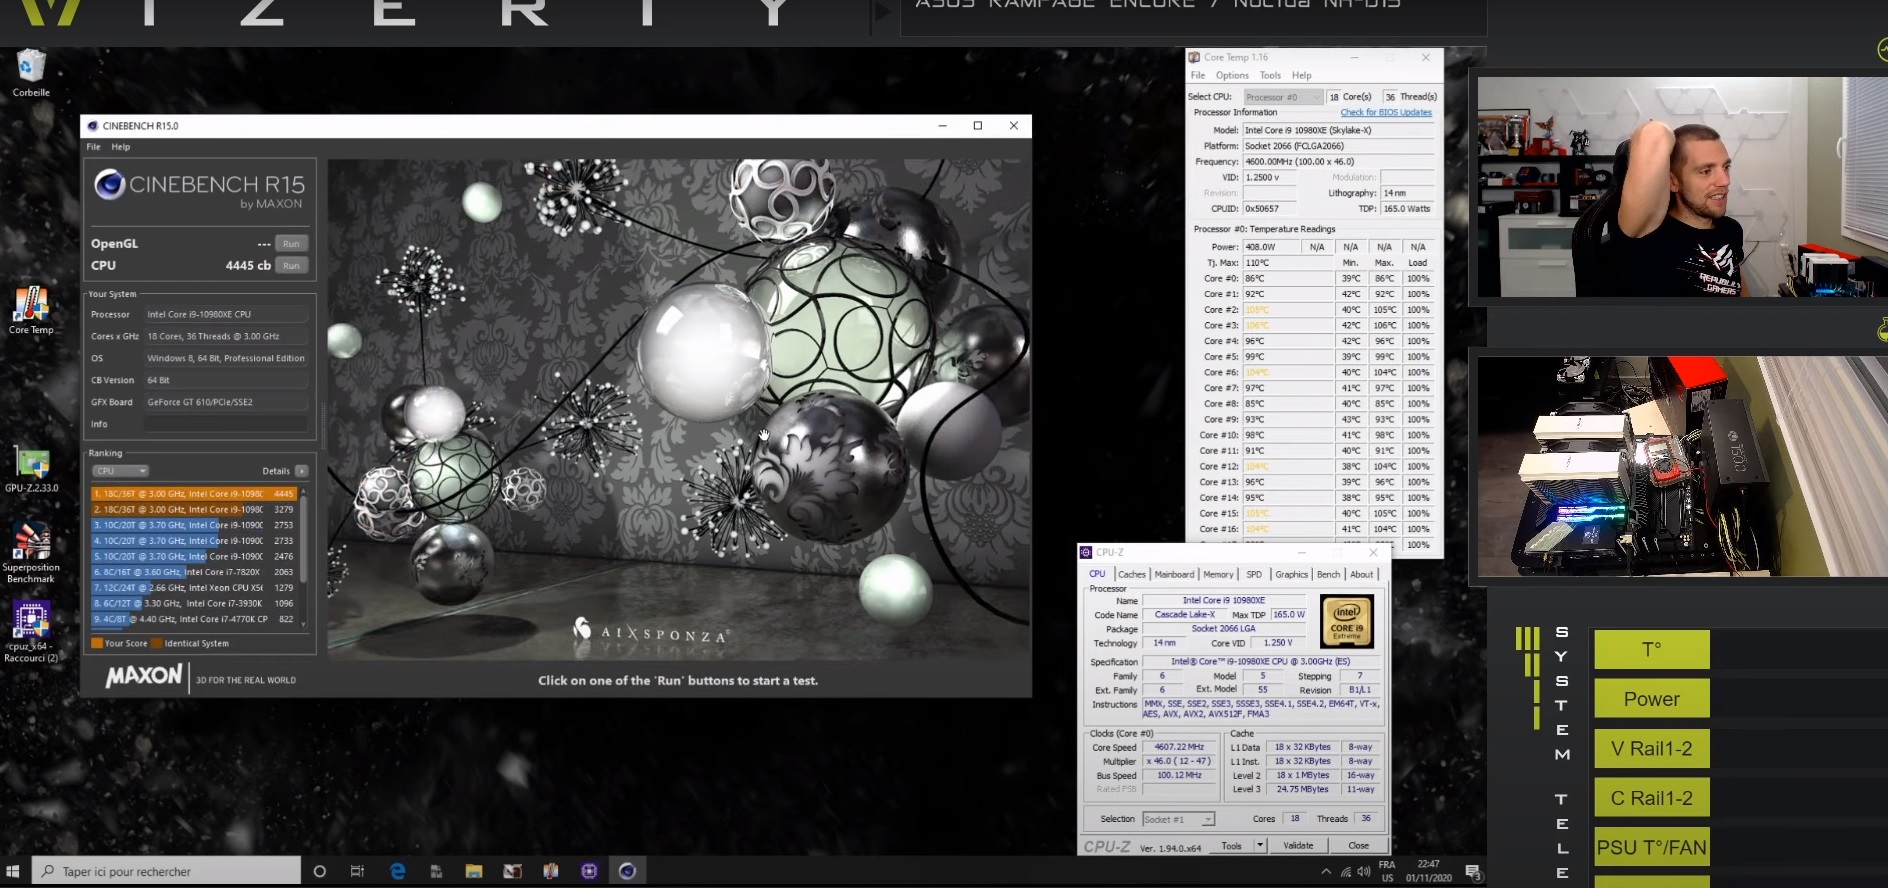Image resolution: width=1888 pixels, height=888 pixels.
Task: Expand ranking Details arrow in Cinebench
Action: tap(301, 471)
